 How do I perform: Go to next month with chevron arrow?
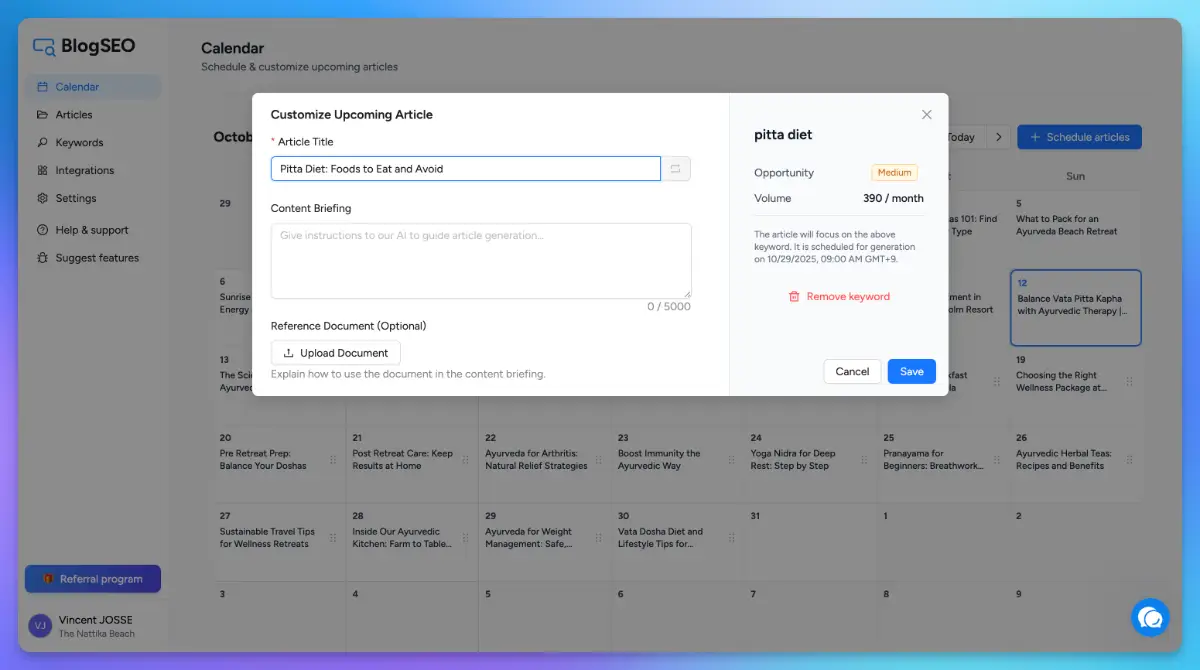tap(998, 137)
